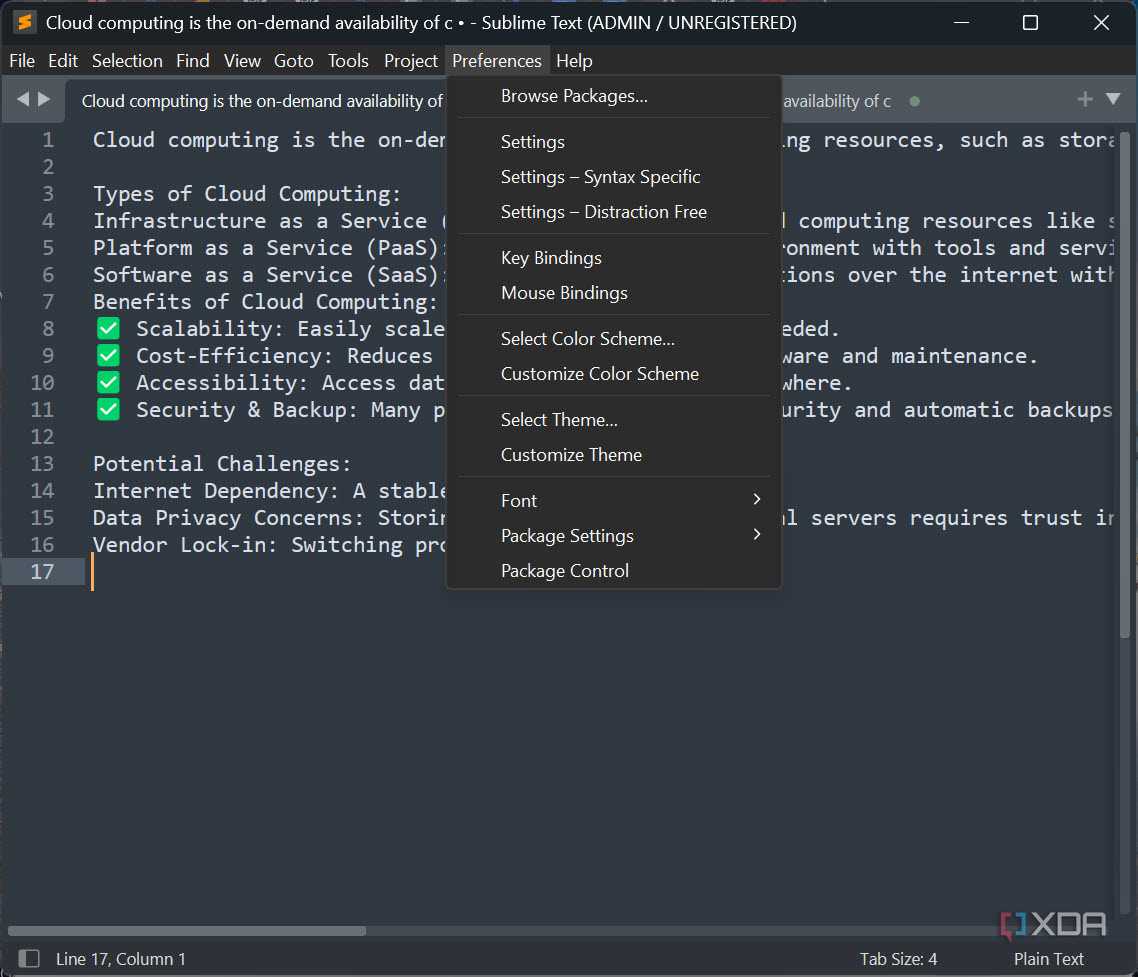Close the Sublime Text window
Image resolution: width=1138 pixels, height=977 pixels.
[x=1101, y=23]
